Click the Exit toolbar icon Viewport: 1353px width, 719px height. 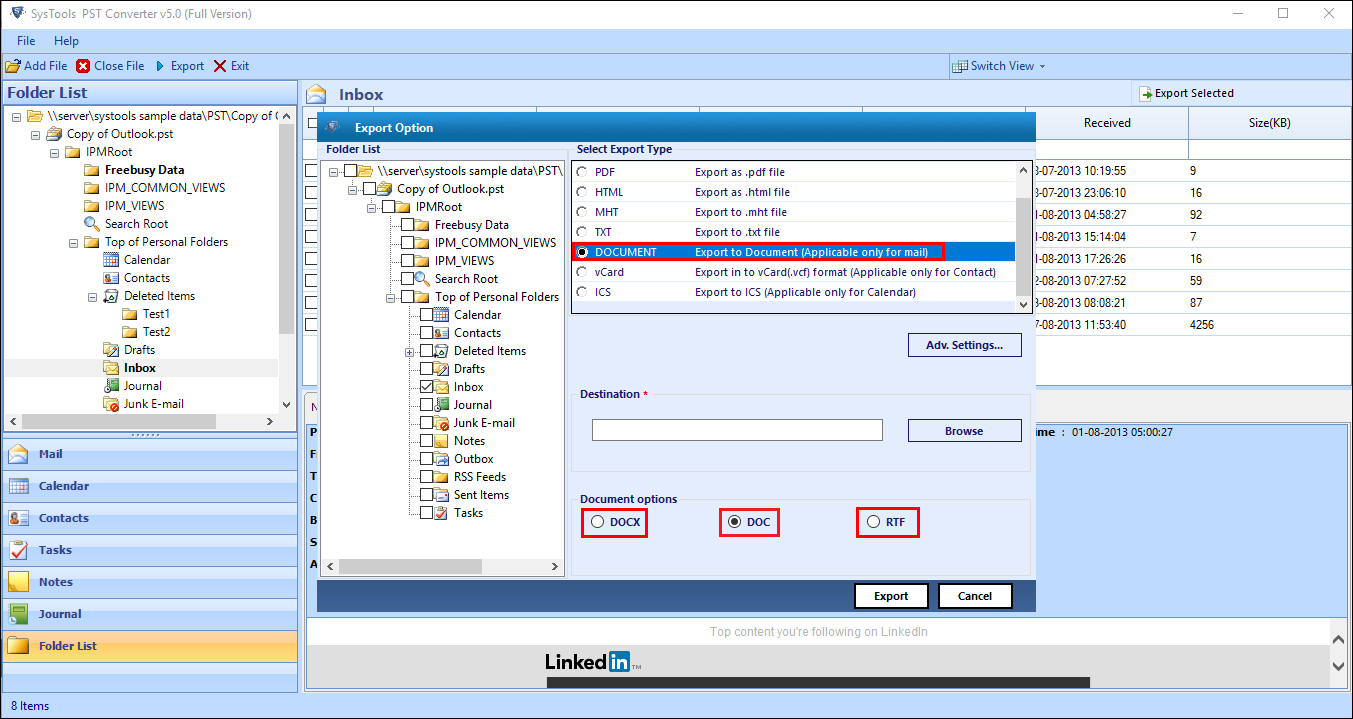230,65
